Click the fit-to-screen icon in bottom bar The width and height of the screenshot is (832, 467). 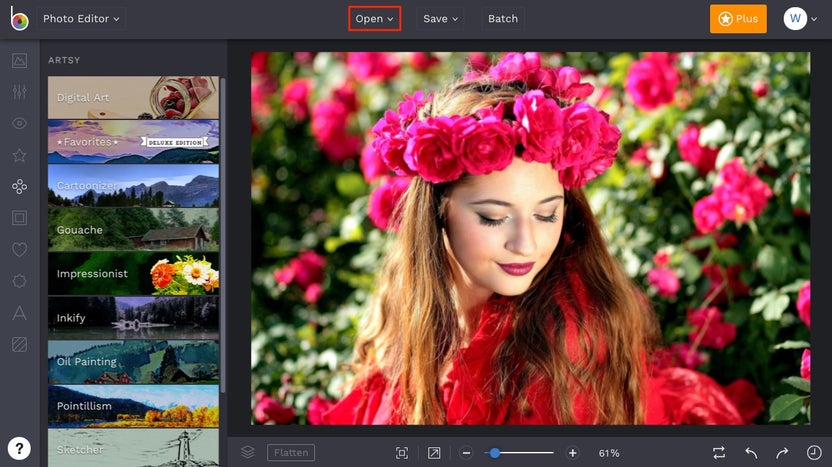402,453
